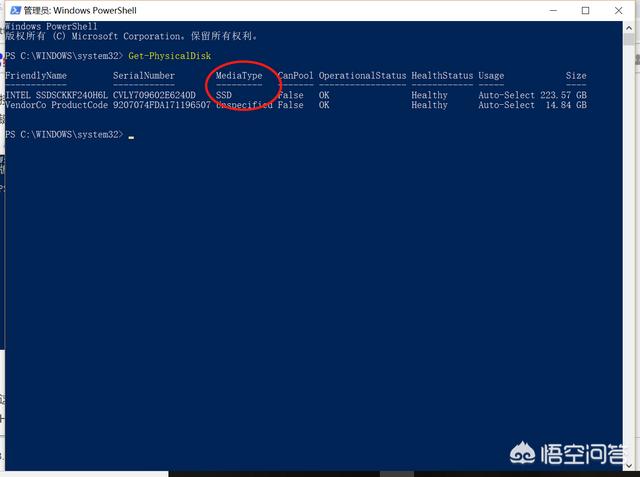Click serial number CVLY709602E6240D
Viewport: 640px width, 477px height.
coord(154,95)
